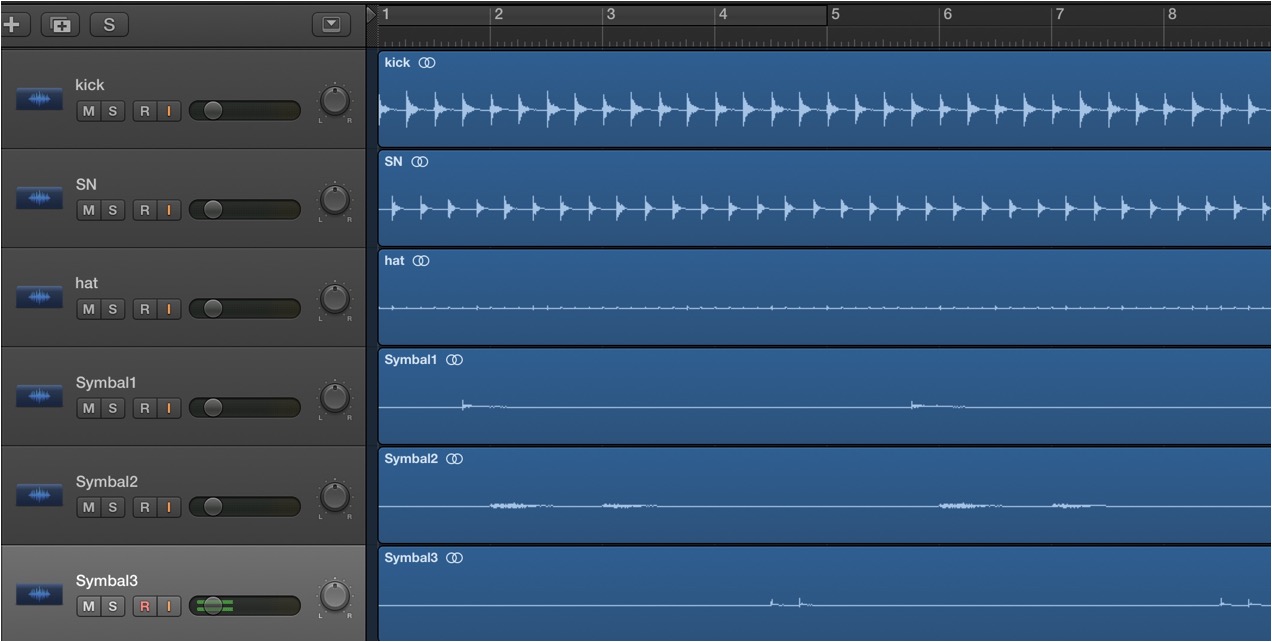Click bar 5 in the timeline ruler
Viewport: 1272px width, 642px height.
836,15
